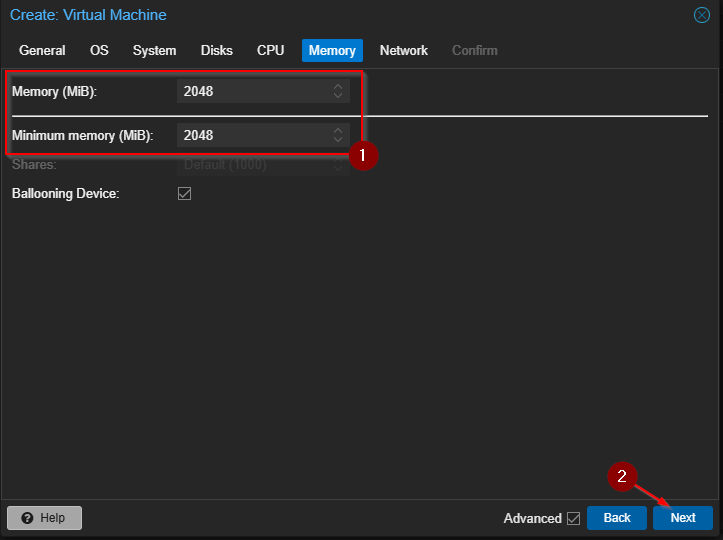Click the Memory tab
Screen dimensions: 723x540
point(332,51)
